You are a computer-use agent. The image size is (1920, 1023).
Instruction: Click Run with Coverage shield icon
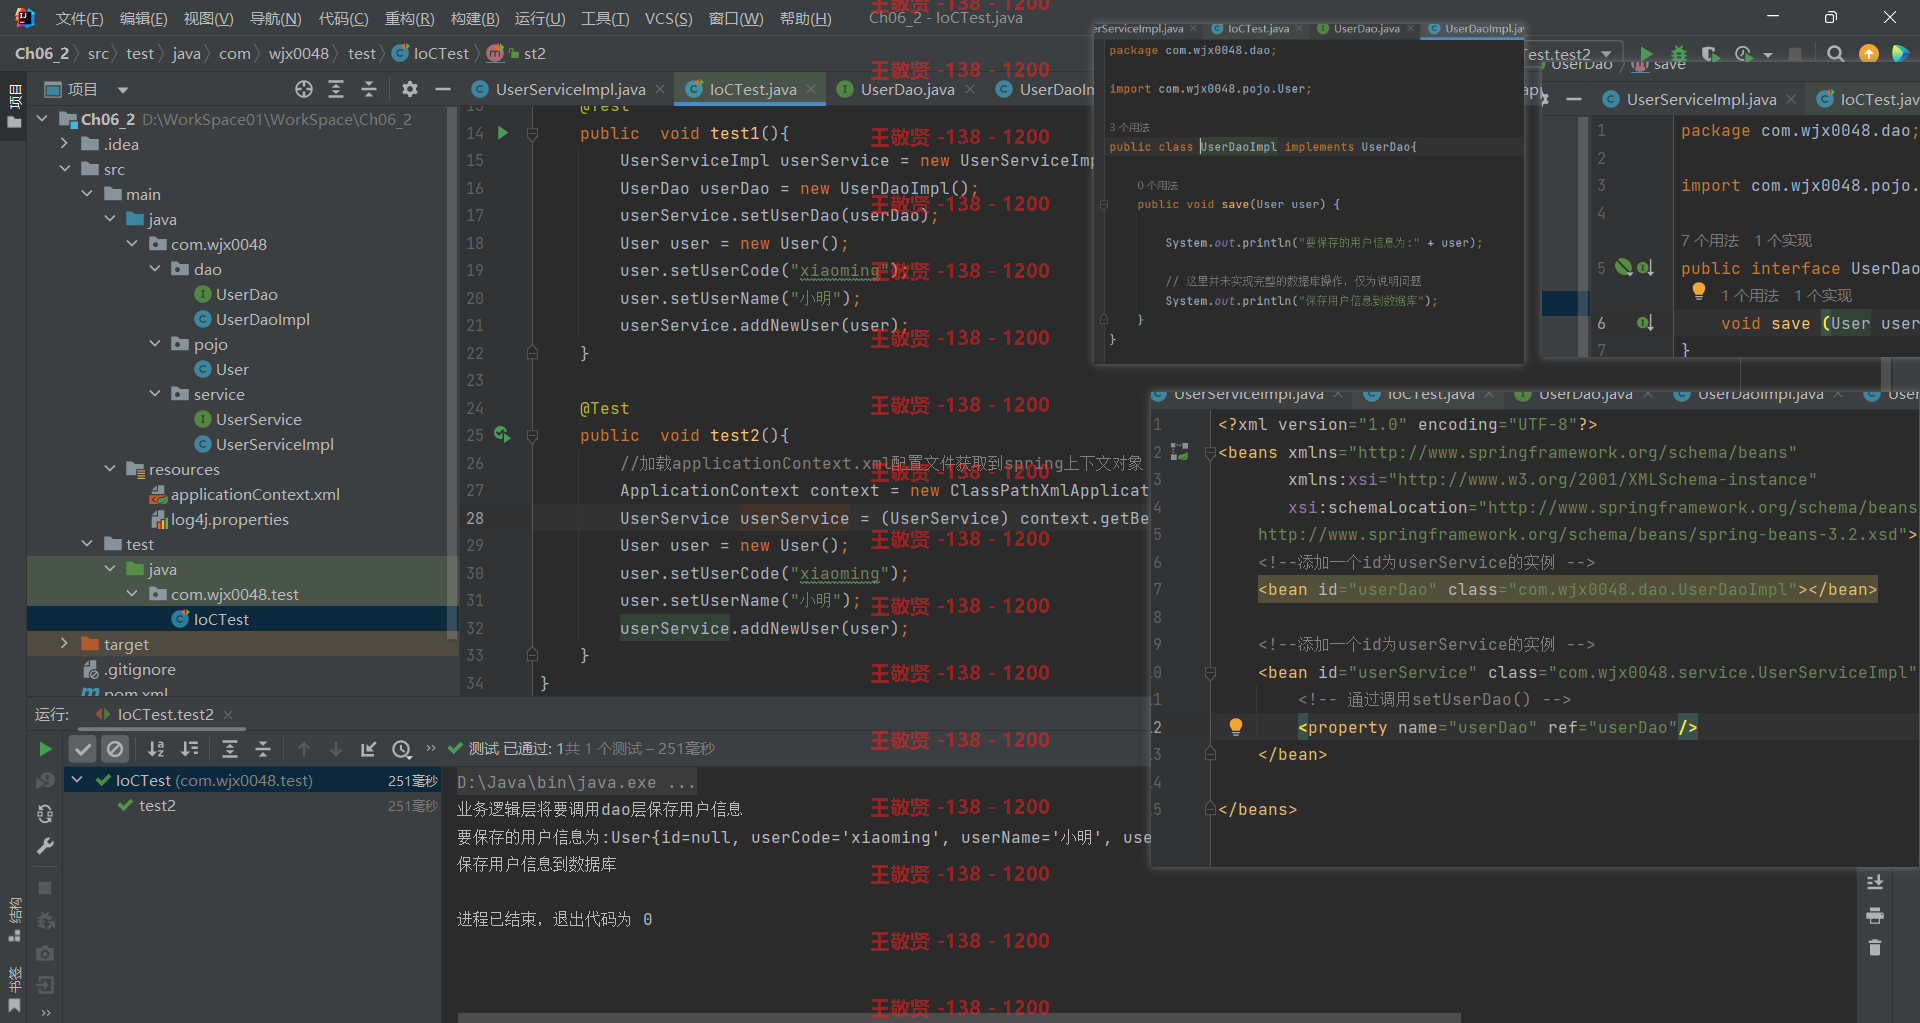click(1711, 53)
